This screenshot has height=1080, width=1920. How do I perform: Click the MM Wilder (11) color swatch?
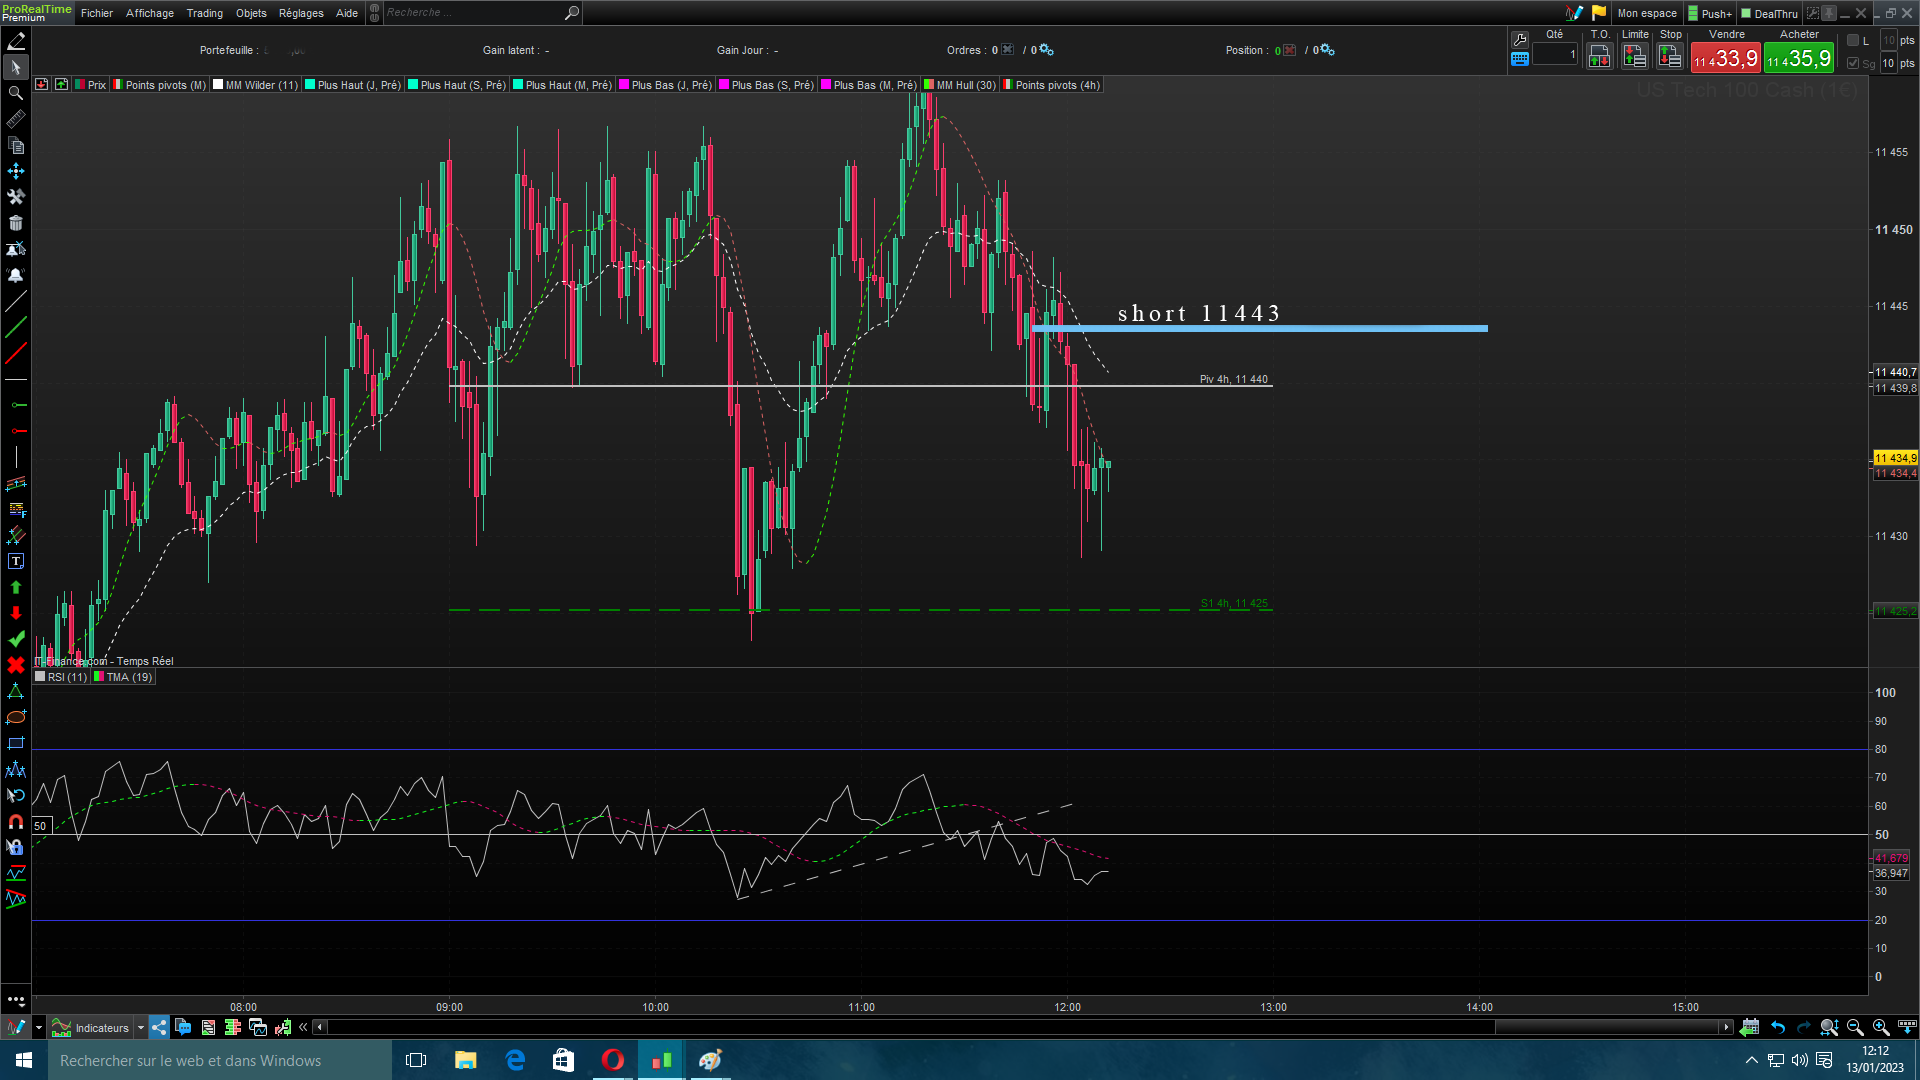pyautogui.click(x=218, y=85)
